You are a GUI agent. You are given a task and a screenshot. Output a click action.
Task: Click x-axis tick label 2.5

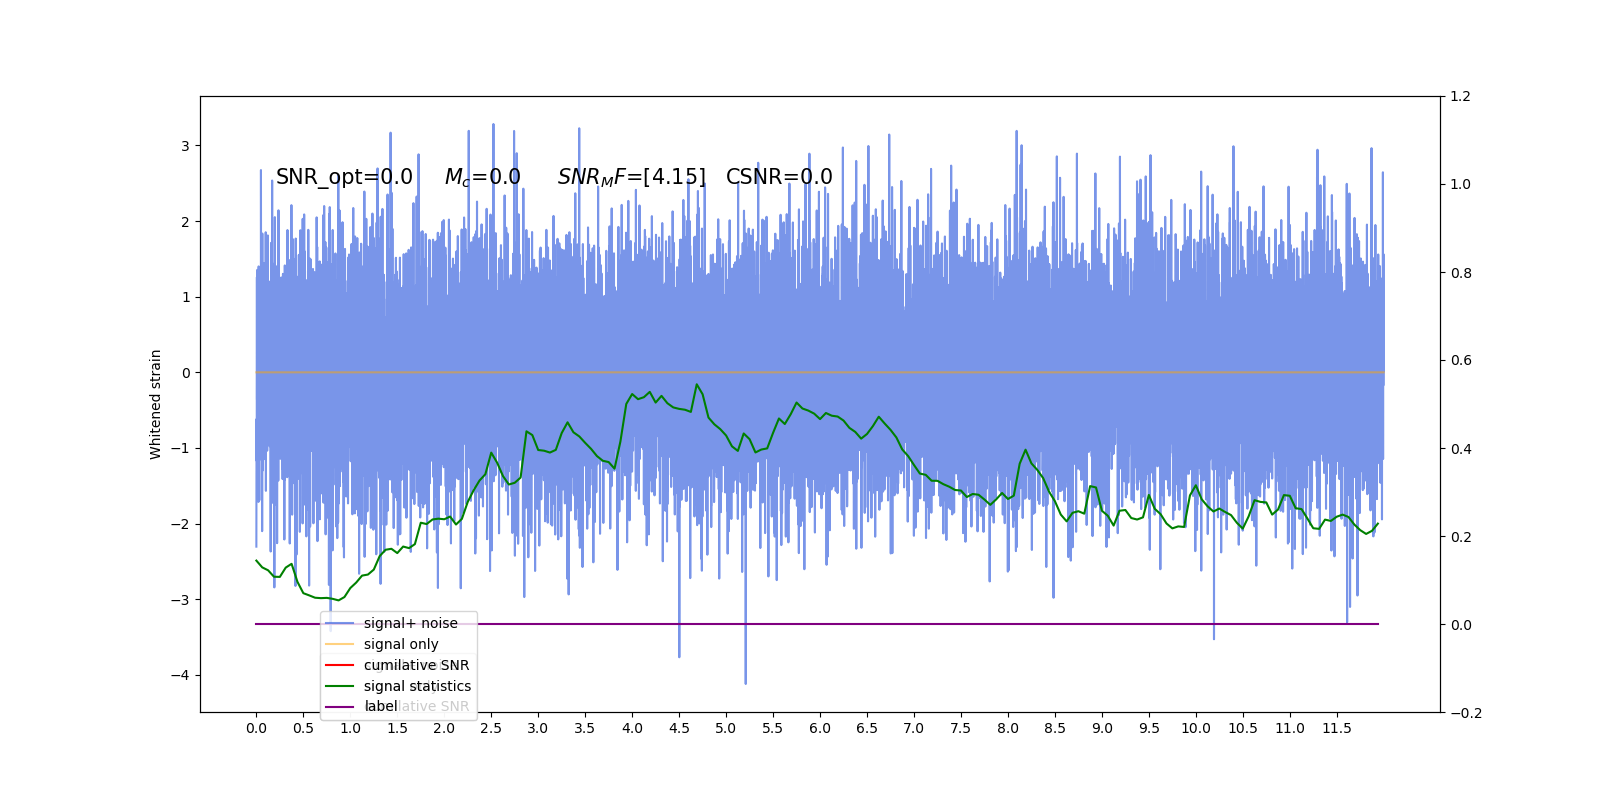(x=491, y=728)
